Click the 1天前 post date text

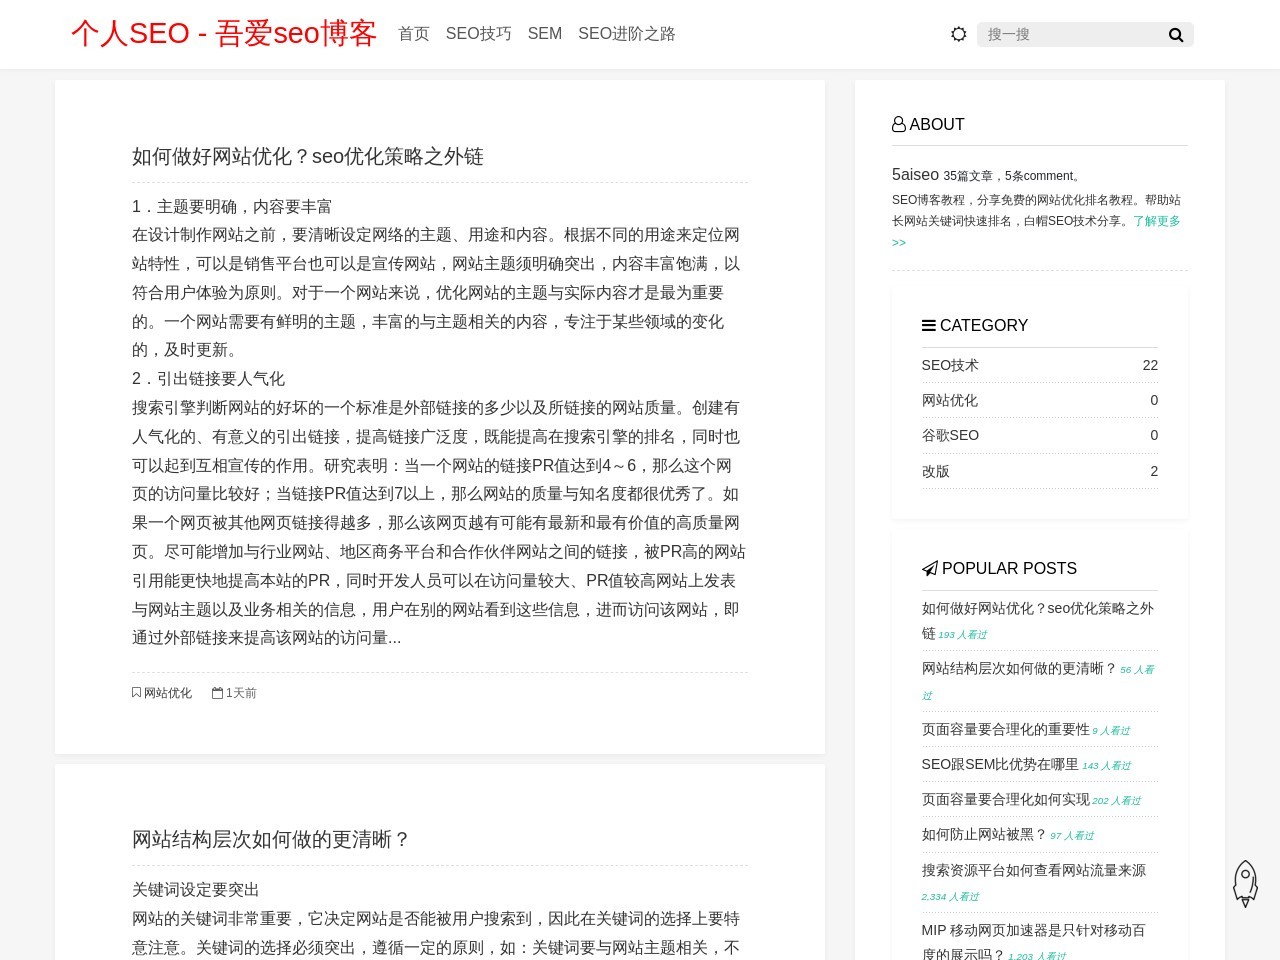[241, 693]
